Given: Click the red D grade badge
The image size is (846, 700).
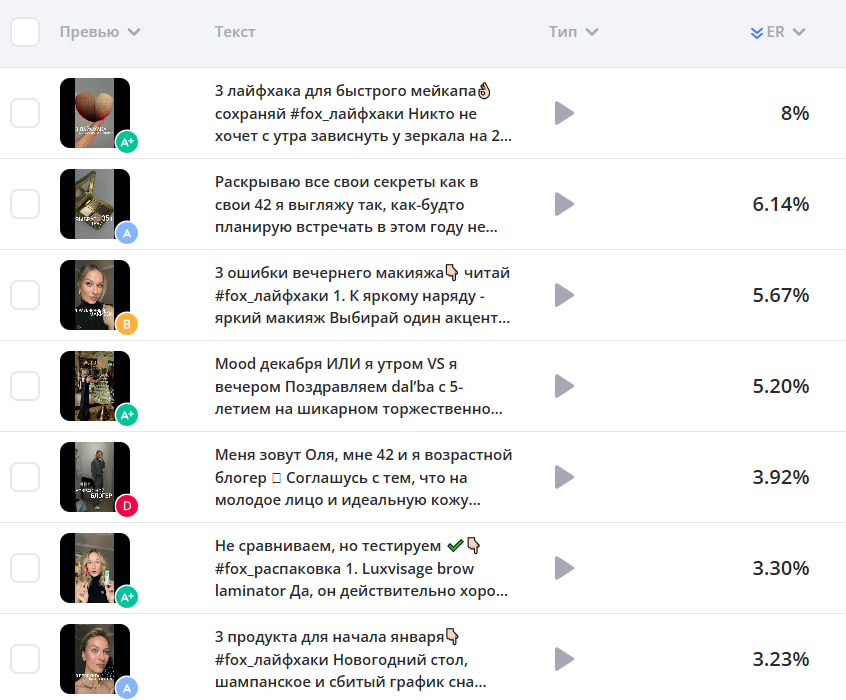Looking at the screenshot, I should click(127, 506).
